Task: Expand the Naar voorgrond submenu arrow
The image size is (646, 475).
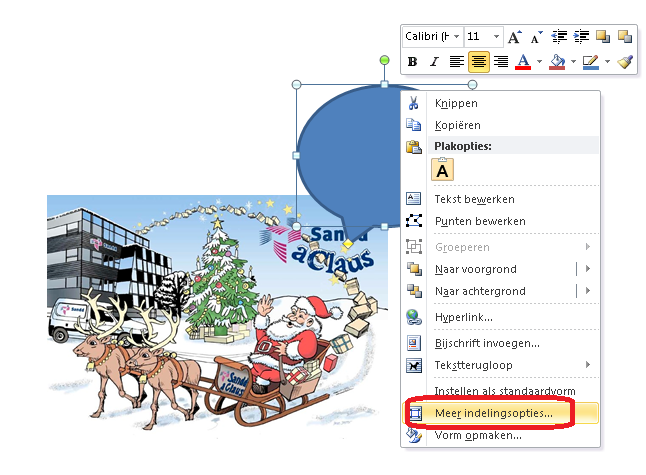Action: tap(588, 269)
